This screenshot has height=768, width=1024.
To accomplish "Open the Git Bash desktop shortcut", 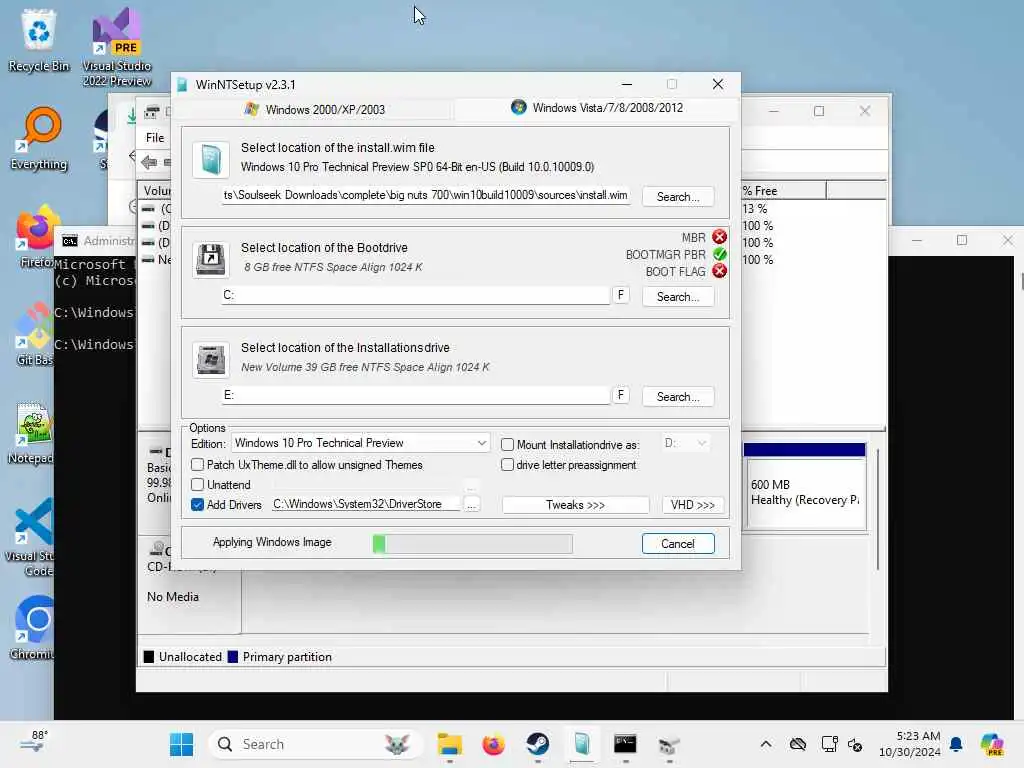I will point(34,334).
